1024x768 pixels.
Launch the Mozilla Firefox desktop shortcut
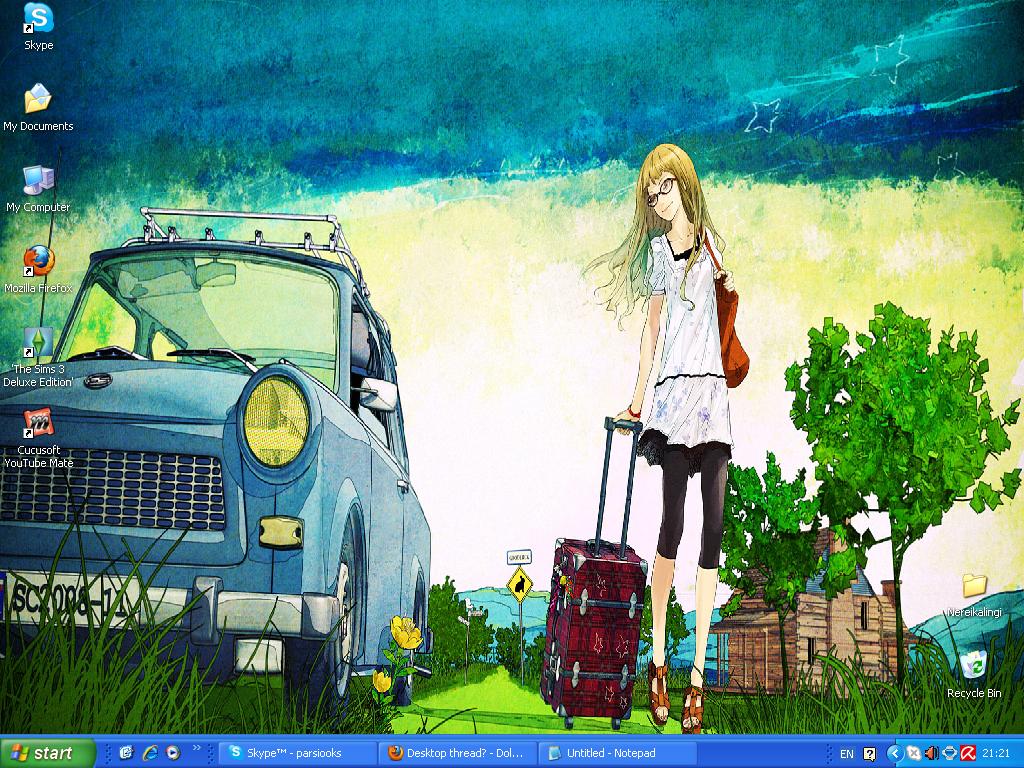pos(38,269)
